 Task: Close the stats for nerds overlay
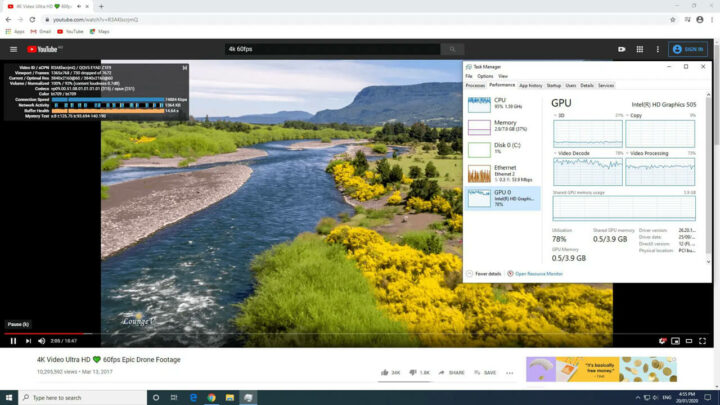coord(185,67)
